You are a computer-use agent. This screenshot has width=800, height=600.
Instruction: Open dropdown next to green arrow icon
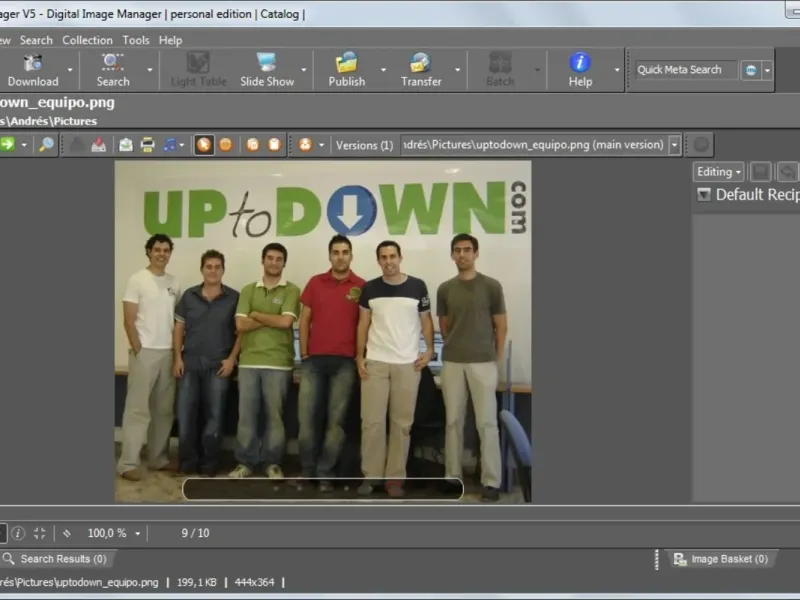click(24, 145)
